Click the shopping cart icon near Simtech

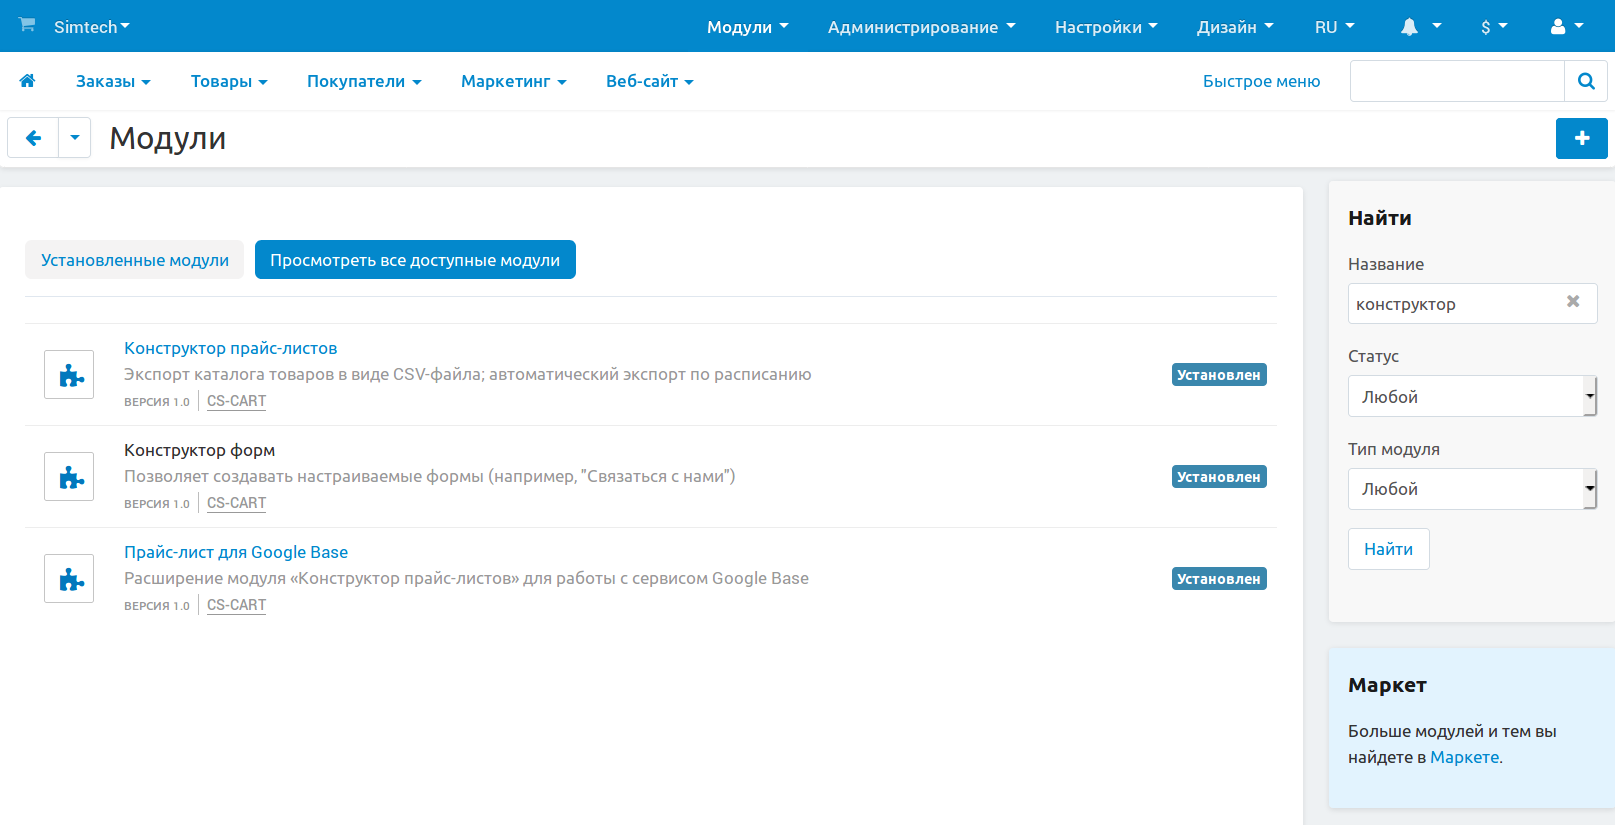click(x=27, y=24)
